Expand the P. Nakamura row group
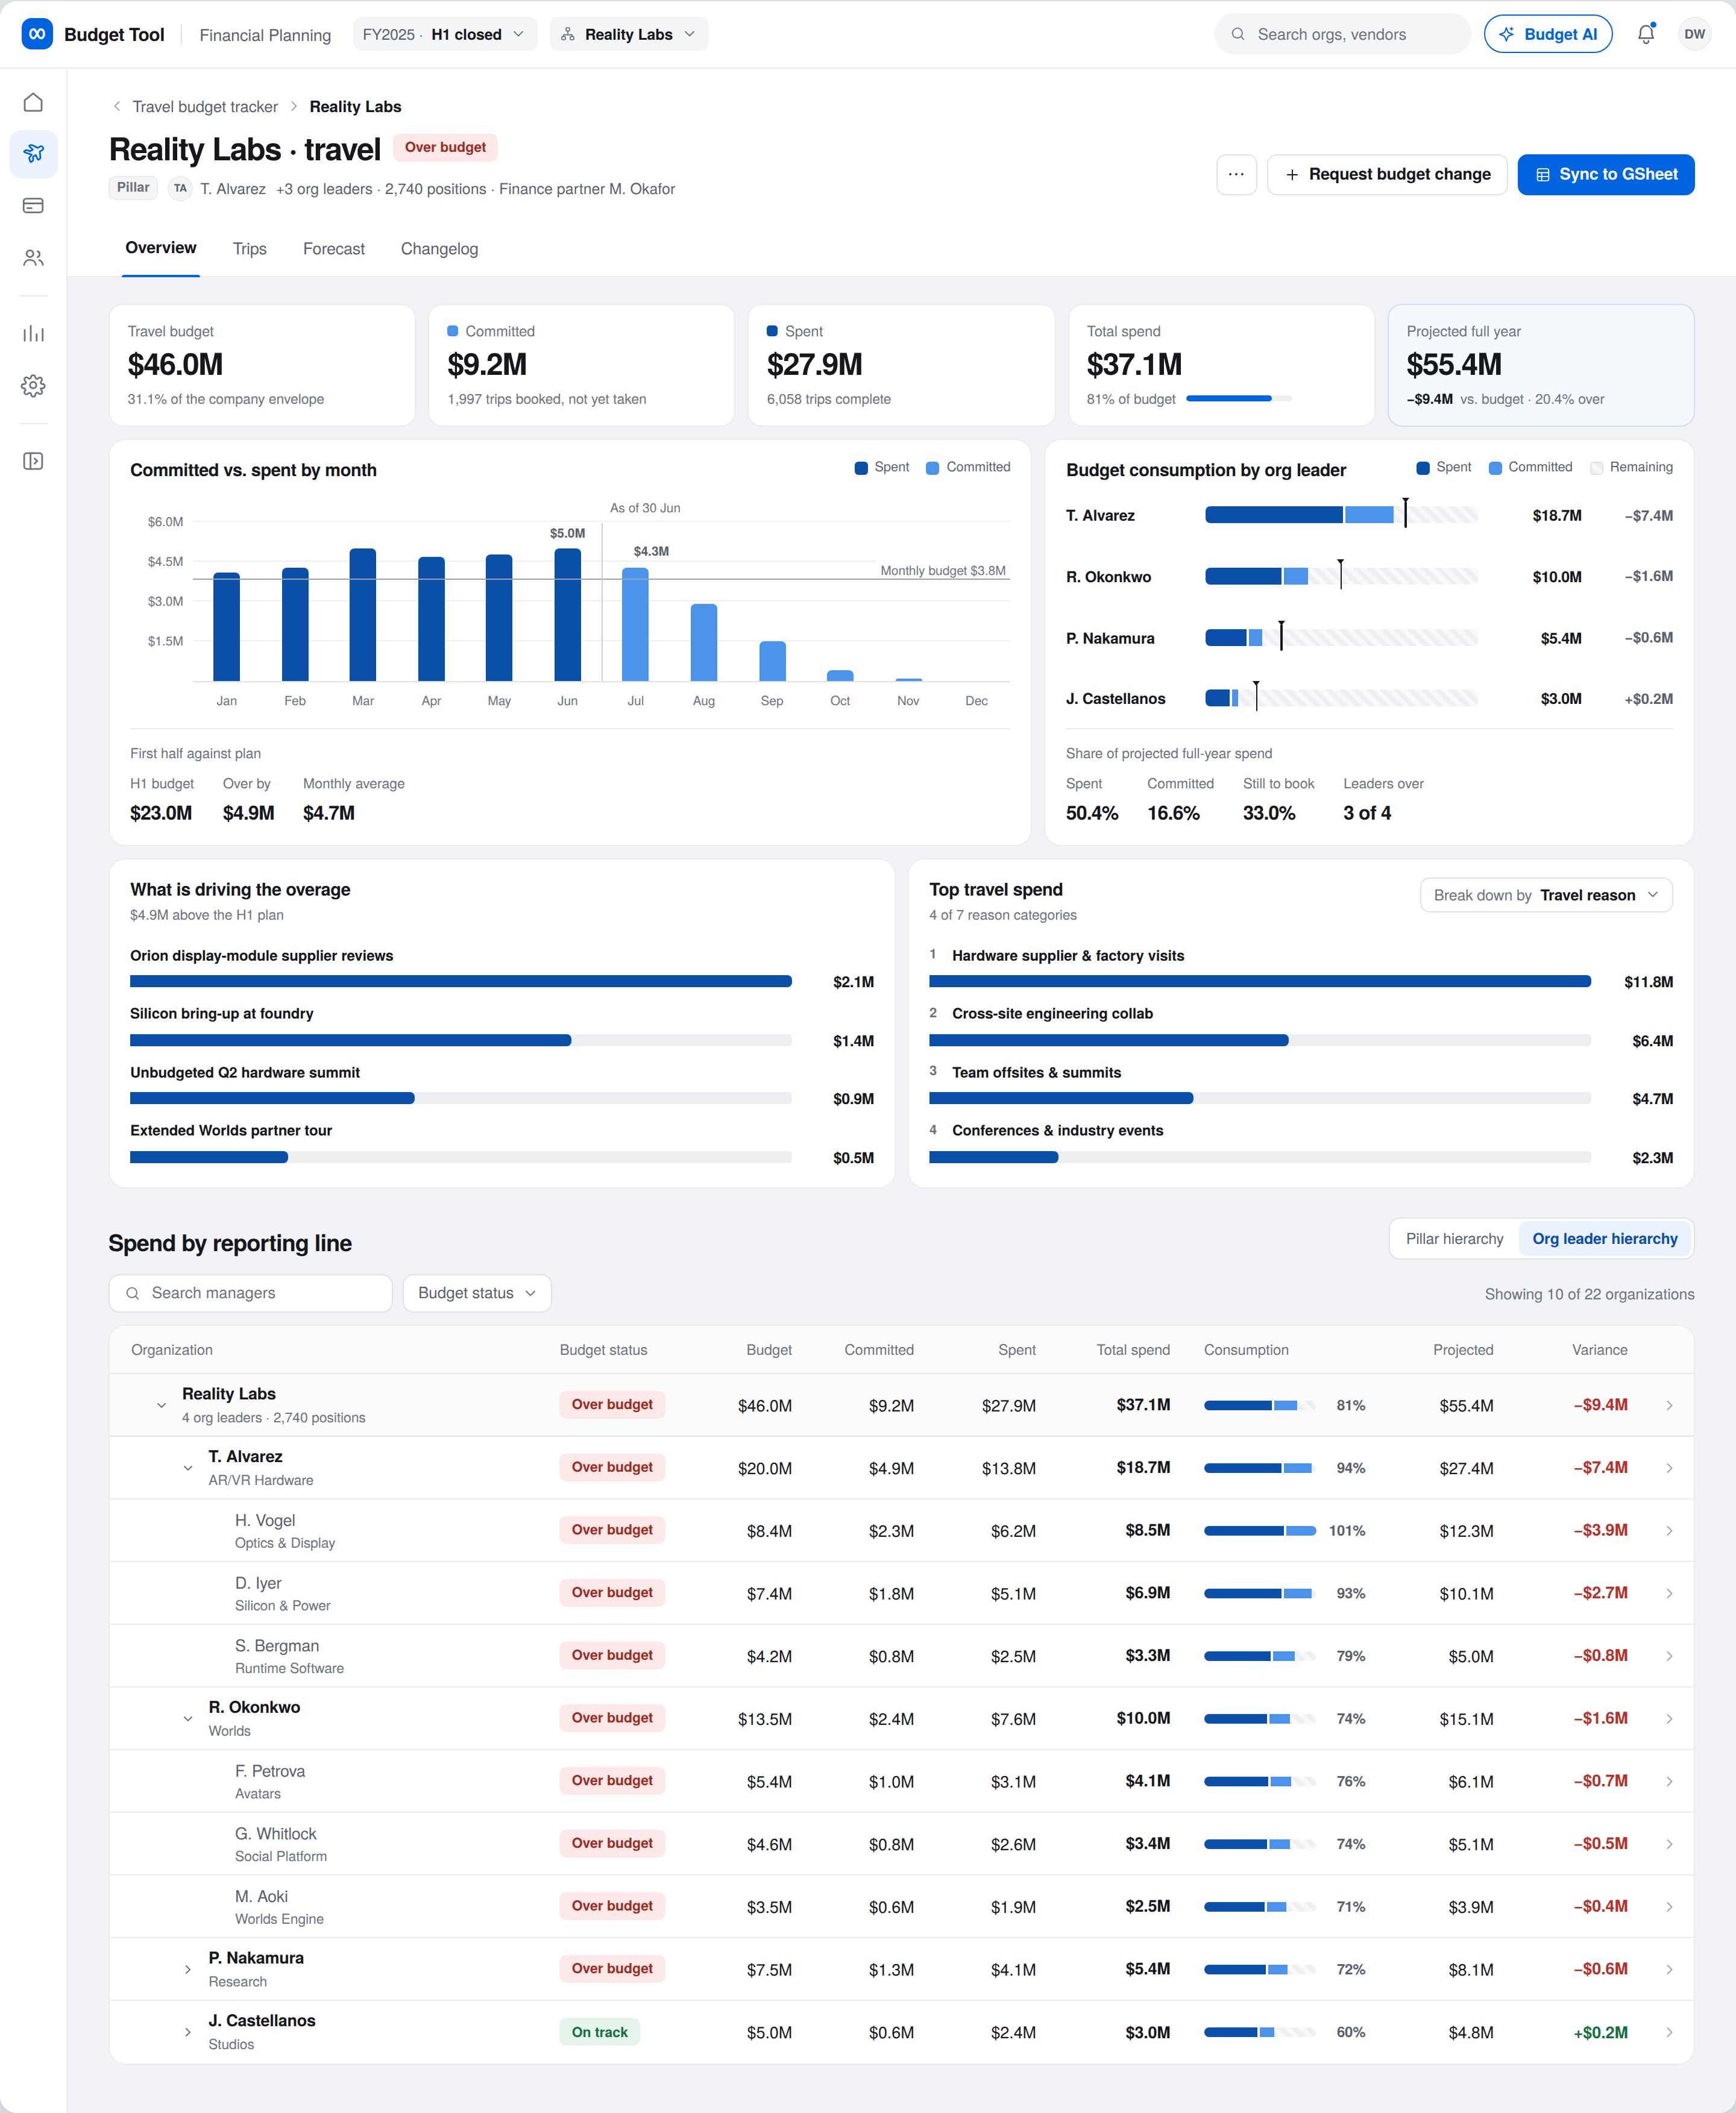 pos(188,1969)
